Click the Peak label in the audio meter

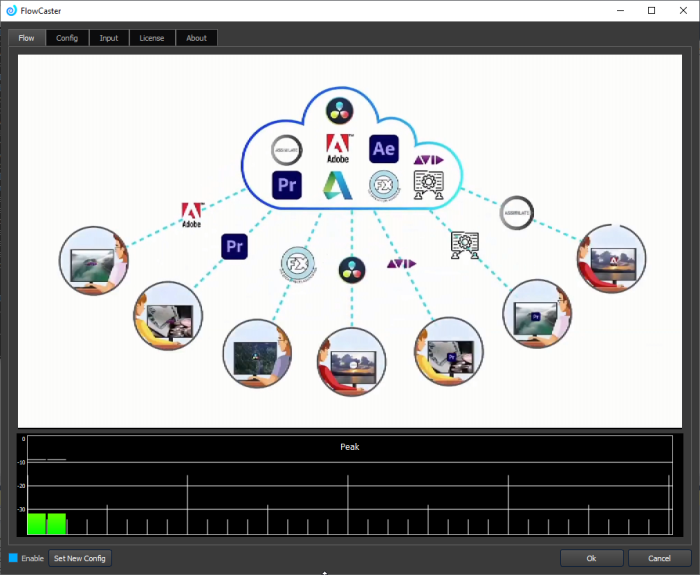tap(350, 447)
